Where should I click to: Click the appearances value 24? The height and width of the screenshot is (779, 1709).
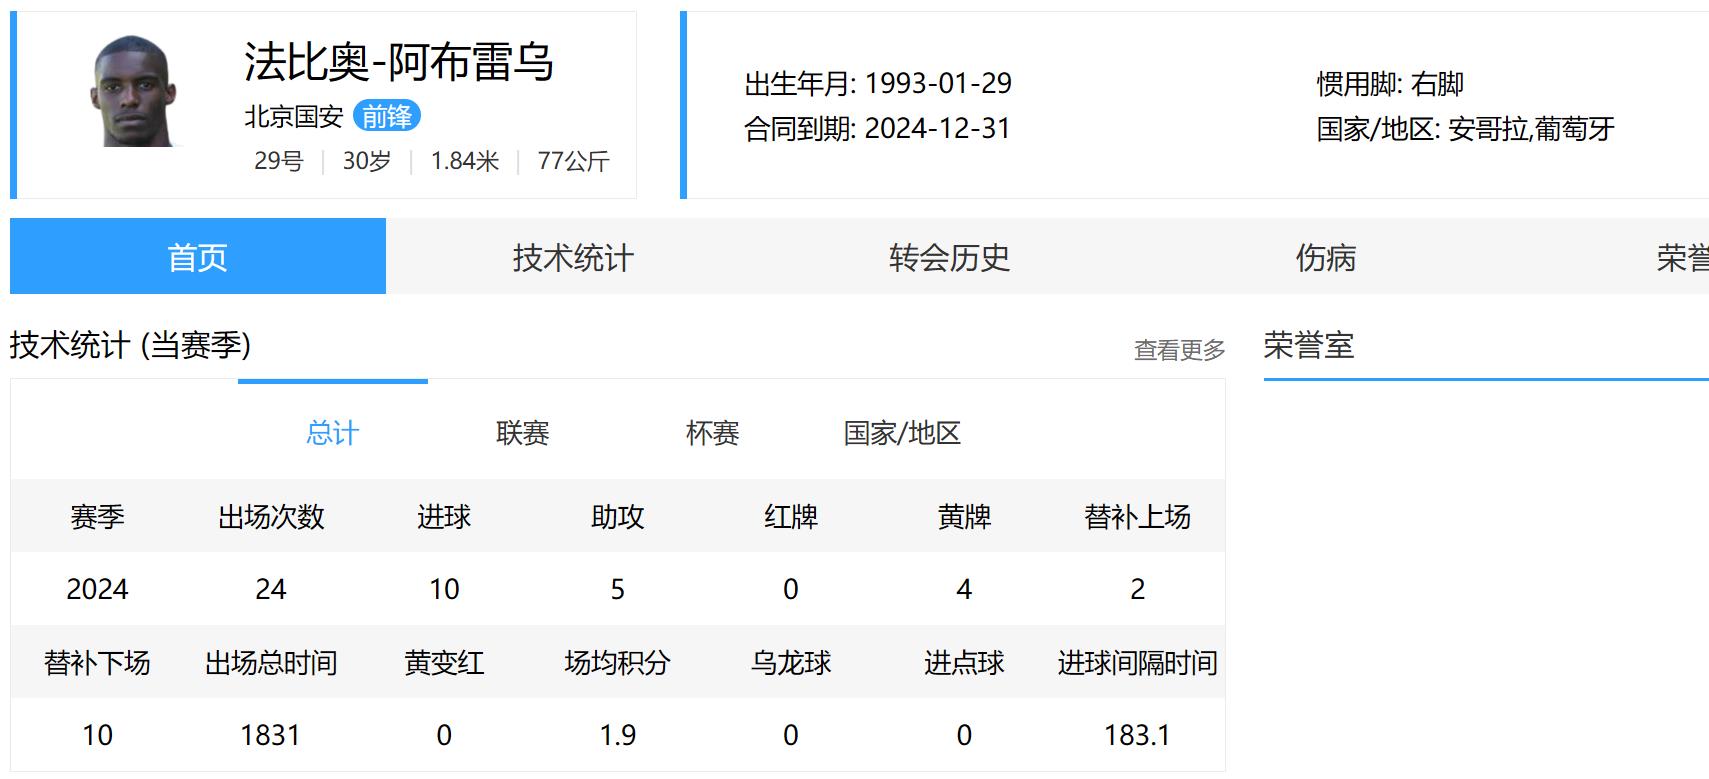click(x=271, y=589)
